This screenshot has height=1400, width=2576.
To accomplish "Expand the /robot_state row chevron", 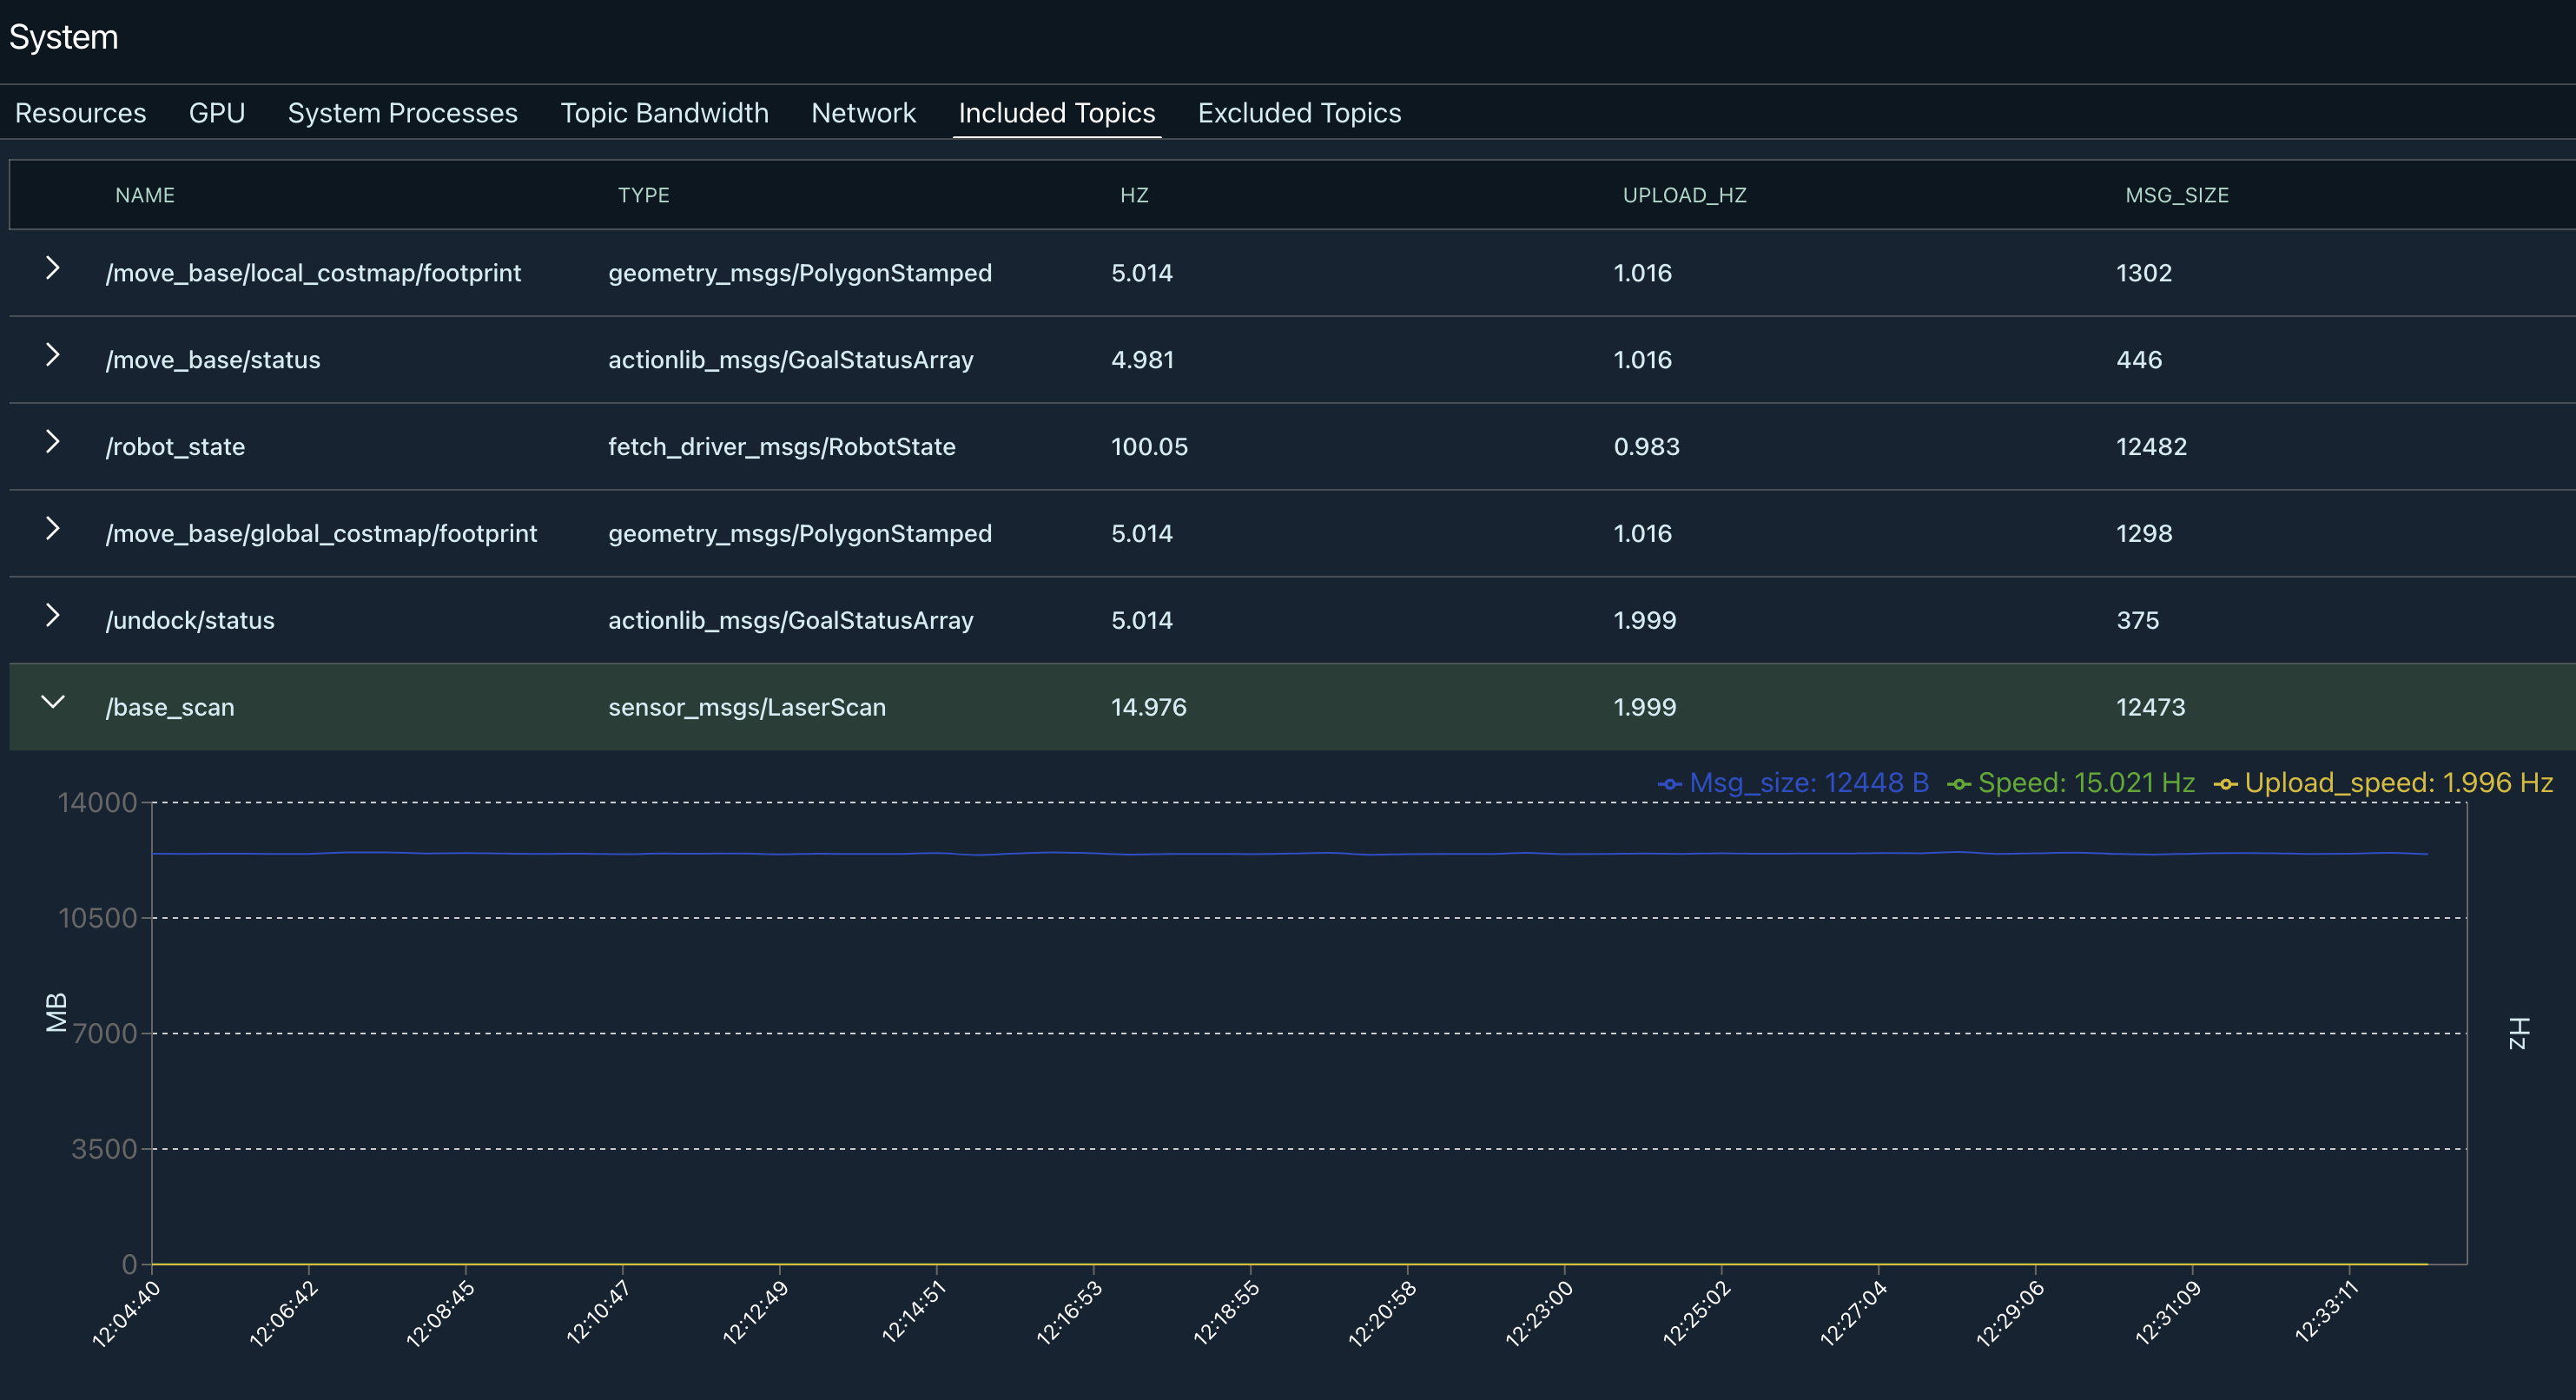I will (x=53, y=442).
